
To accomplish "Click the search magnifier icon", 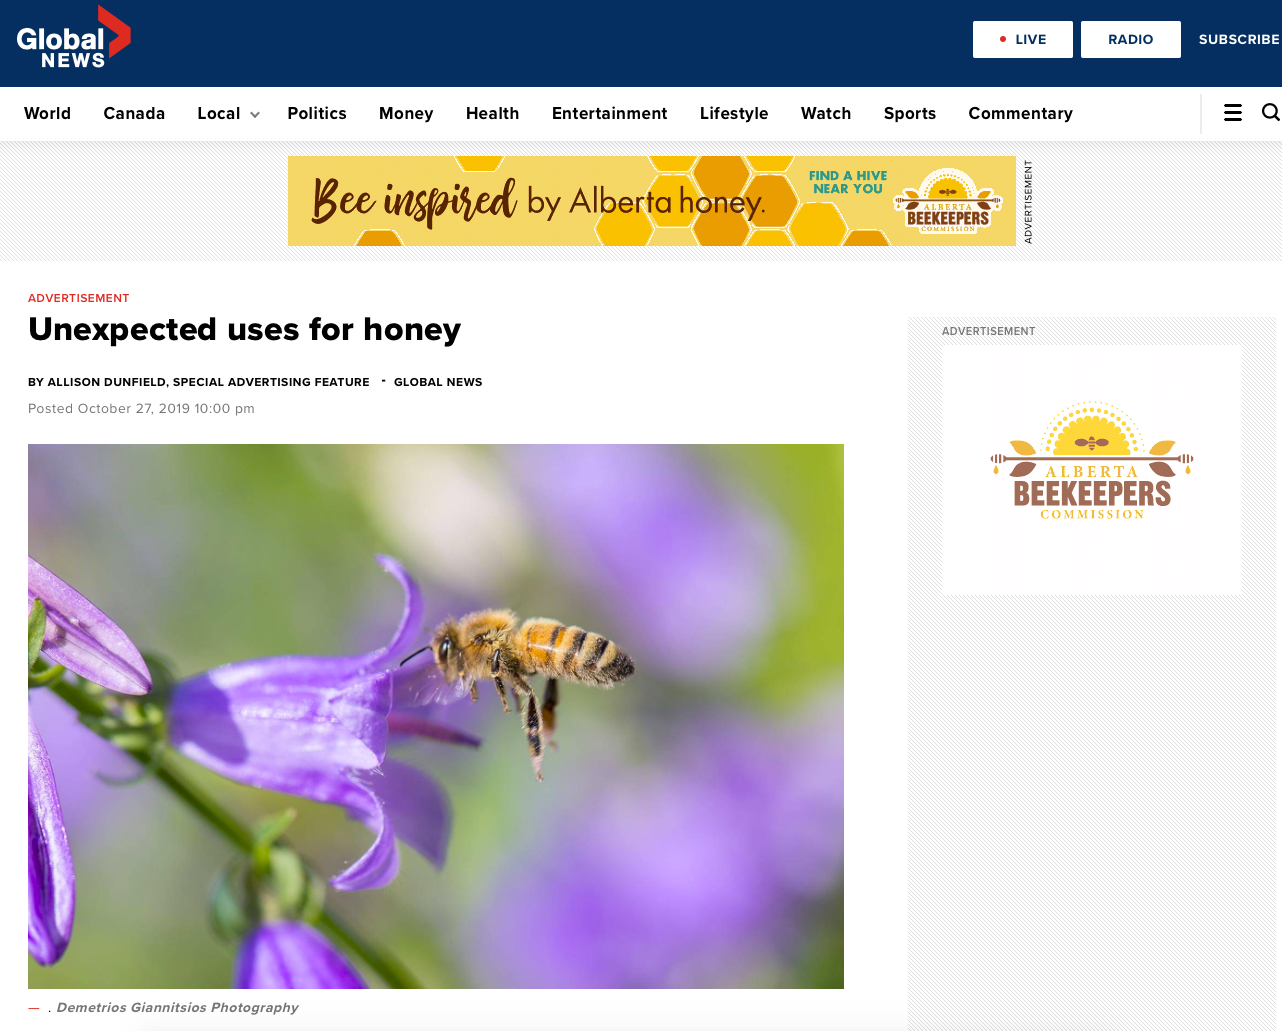I will coord(1270,113).
